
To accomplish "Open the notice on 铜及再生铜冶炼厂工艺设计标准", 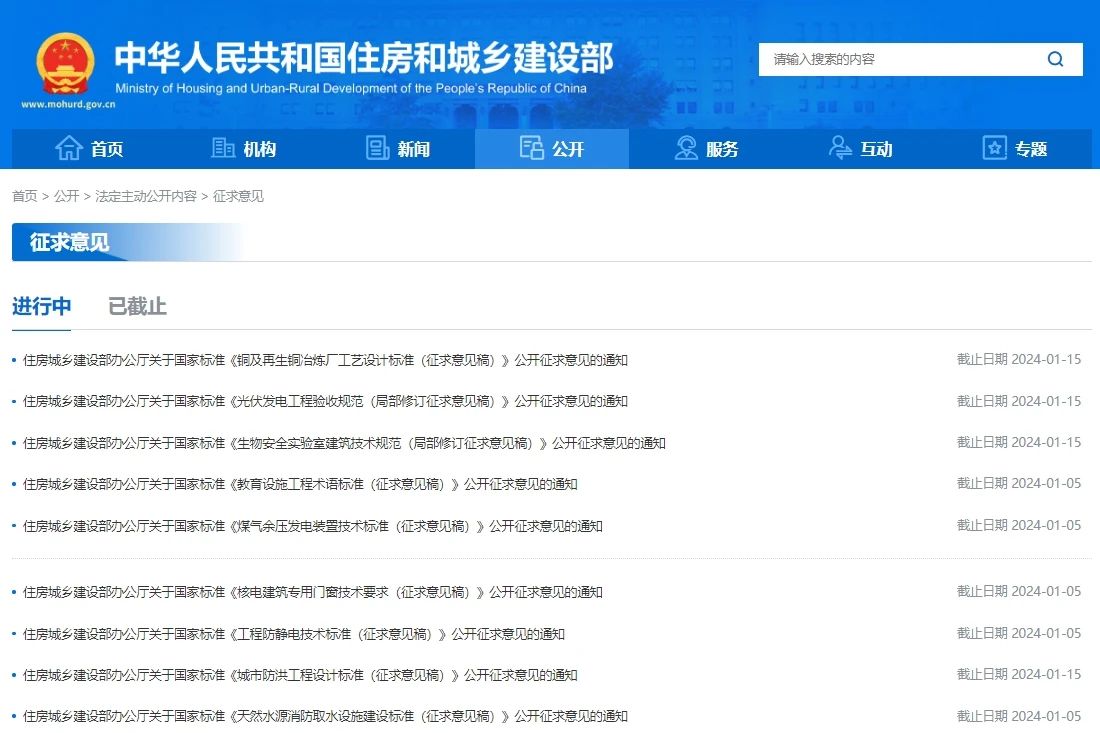I will tap(326, 360).
